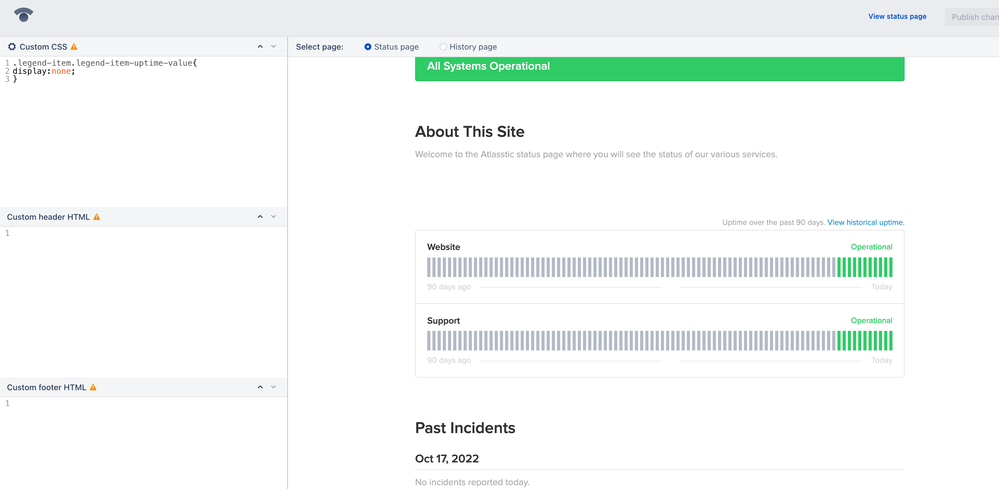Viewport: 999px width, 489px height.
Task: Click the Custom footer HTML panel title
Action: 47,387
